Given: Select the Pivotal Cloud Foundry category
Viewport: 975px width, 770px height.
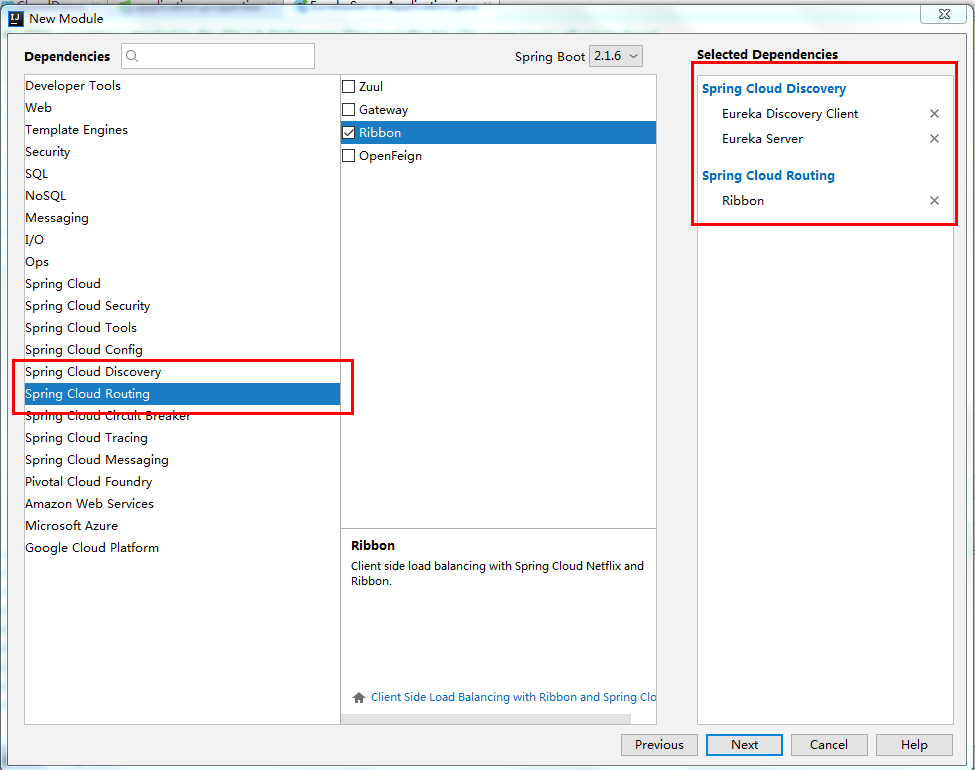Looking at the screenshot, I should (x=182, y=482).
